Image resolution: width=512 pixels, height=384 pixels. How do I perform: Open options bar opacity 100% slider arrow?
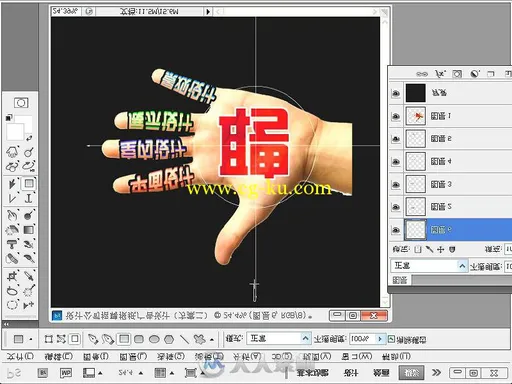(380, 339)
